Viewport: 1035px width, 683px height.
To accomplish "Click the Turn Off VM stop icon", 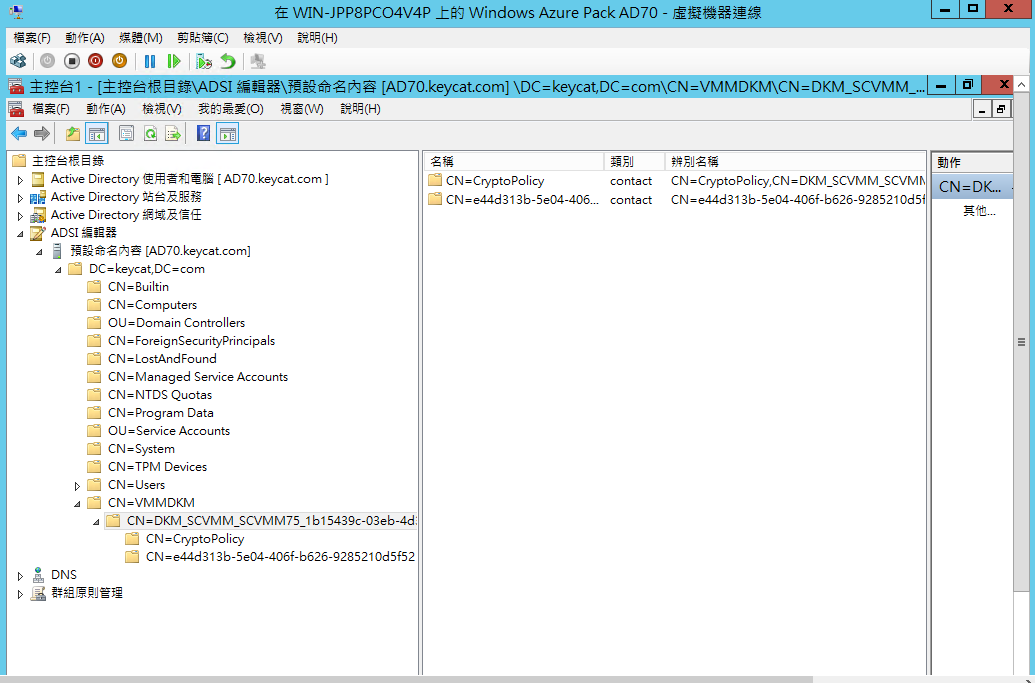I will pyautogui.click(x=71, y=61).
